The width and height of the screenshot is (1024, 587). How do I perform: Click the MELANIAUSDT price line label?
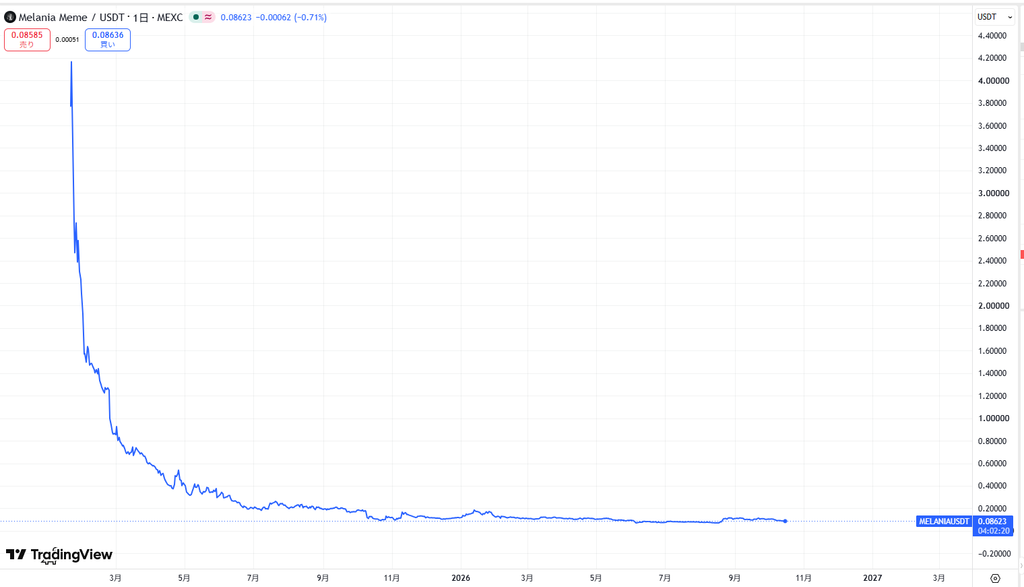tap(944, 521)
